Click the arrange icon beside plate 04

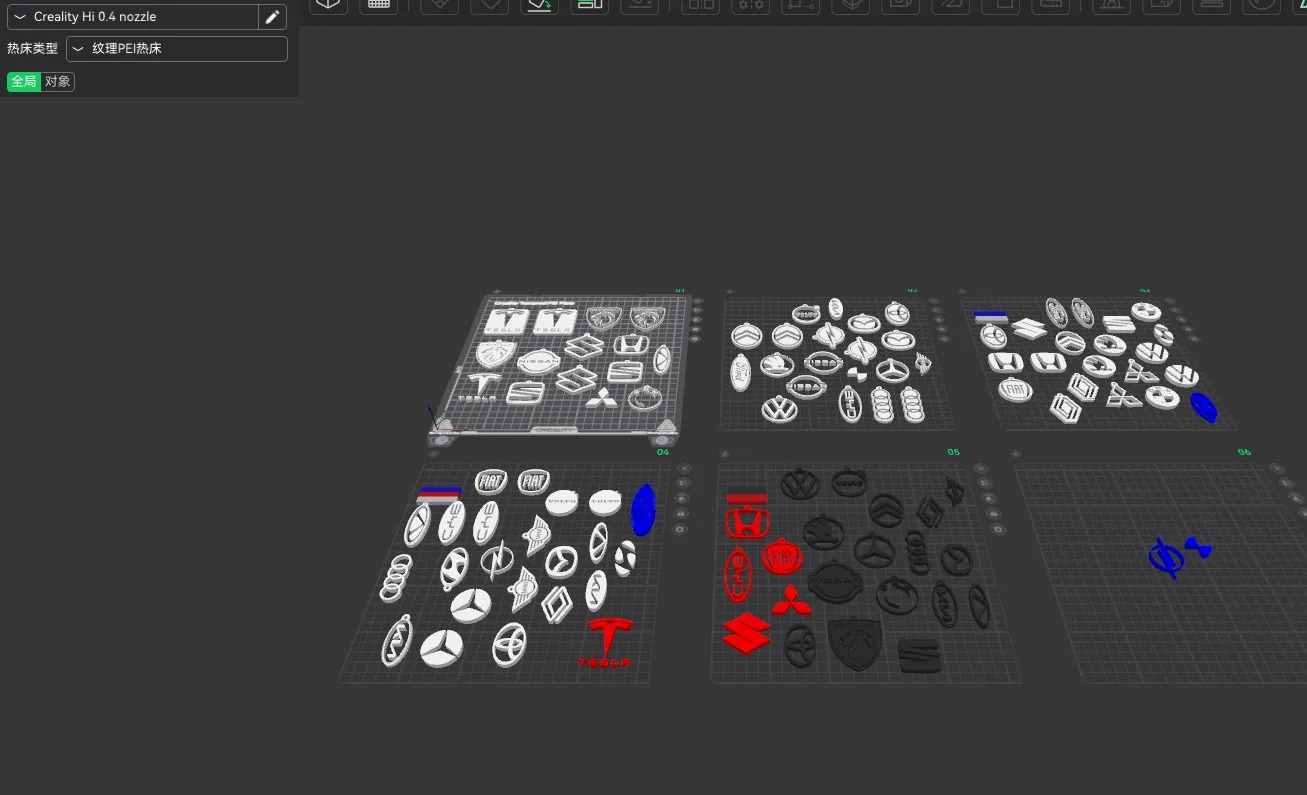click(682, 498)
